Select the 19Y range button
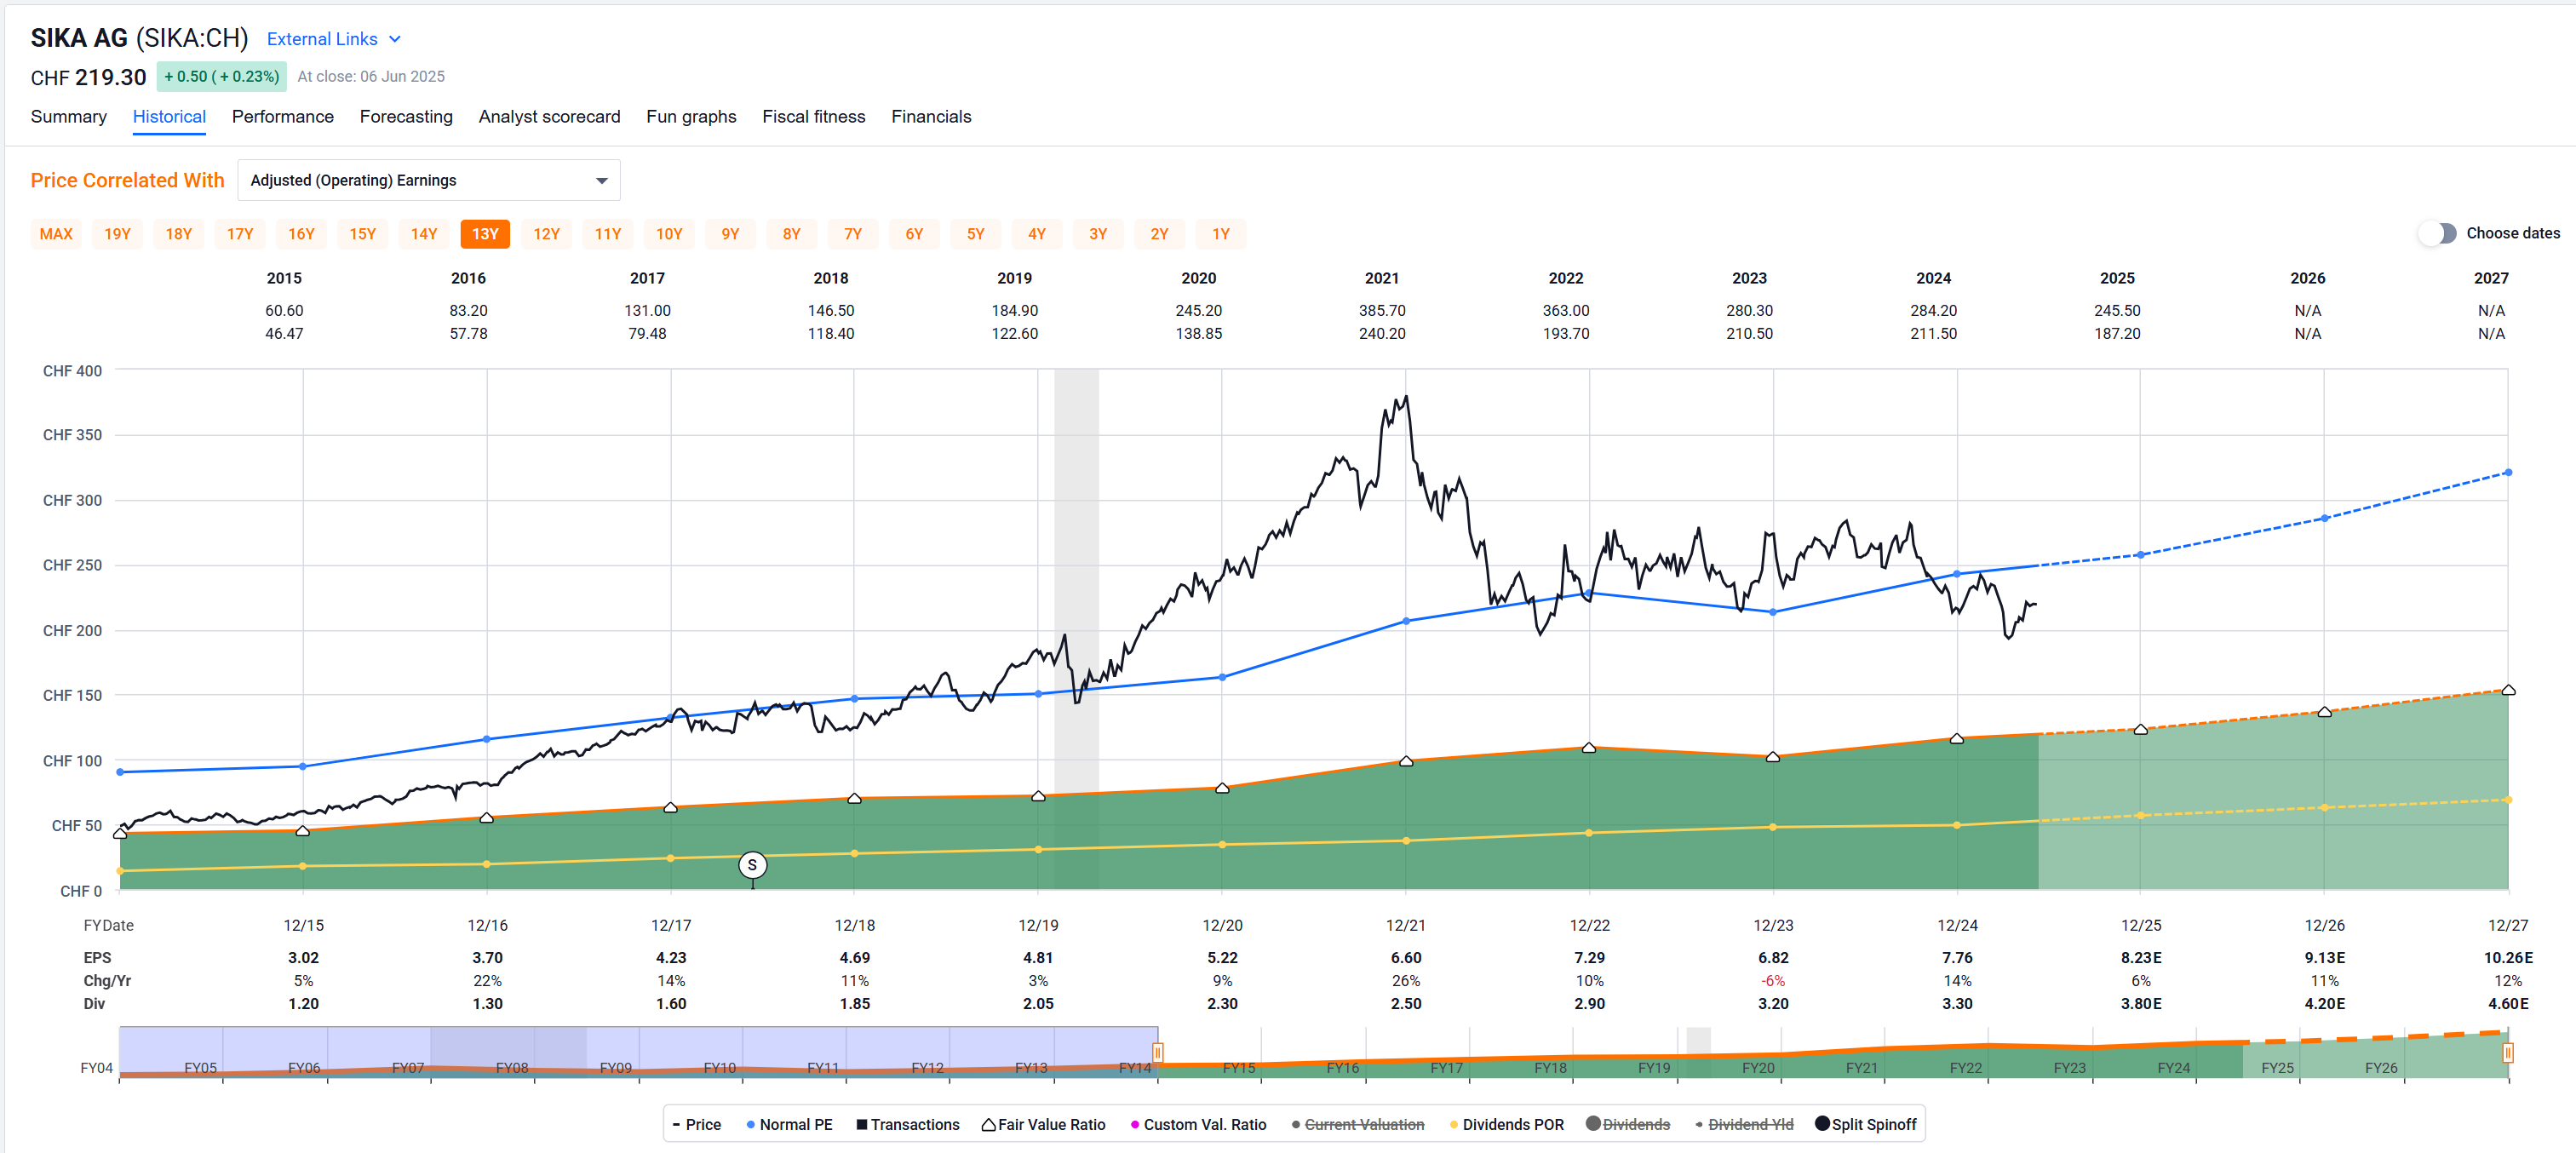 (117, 234)
